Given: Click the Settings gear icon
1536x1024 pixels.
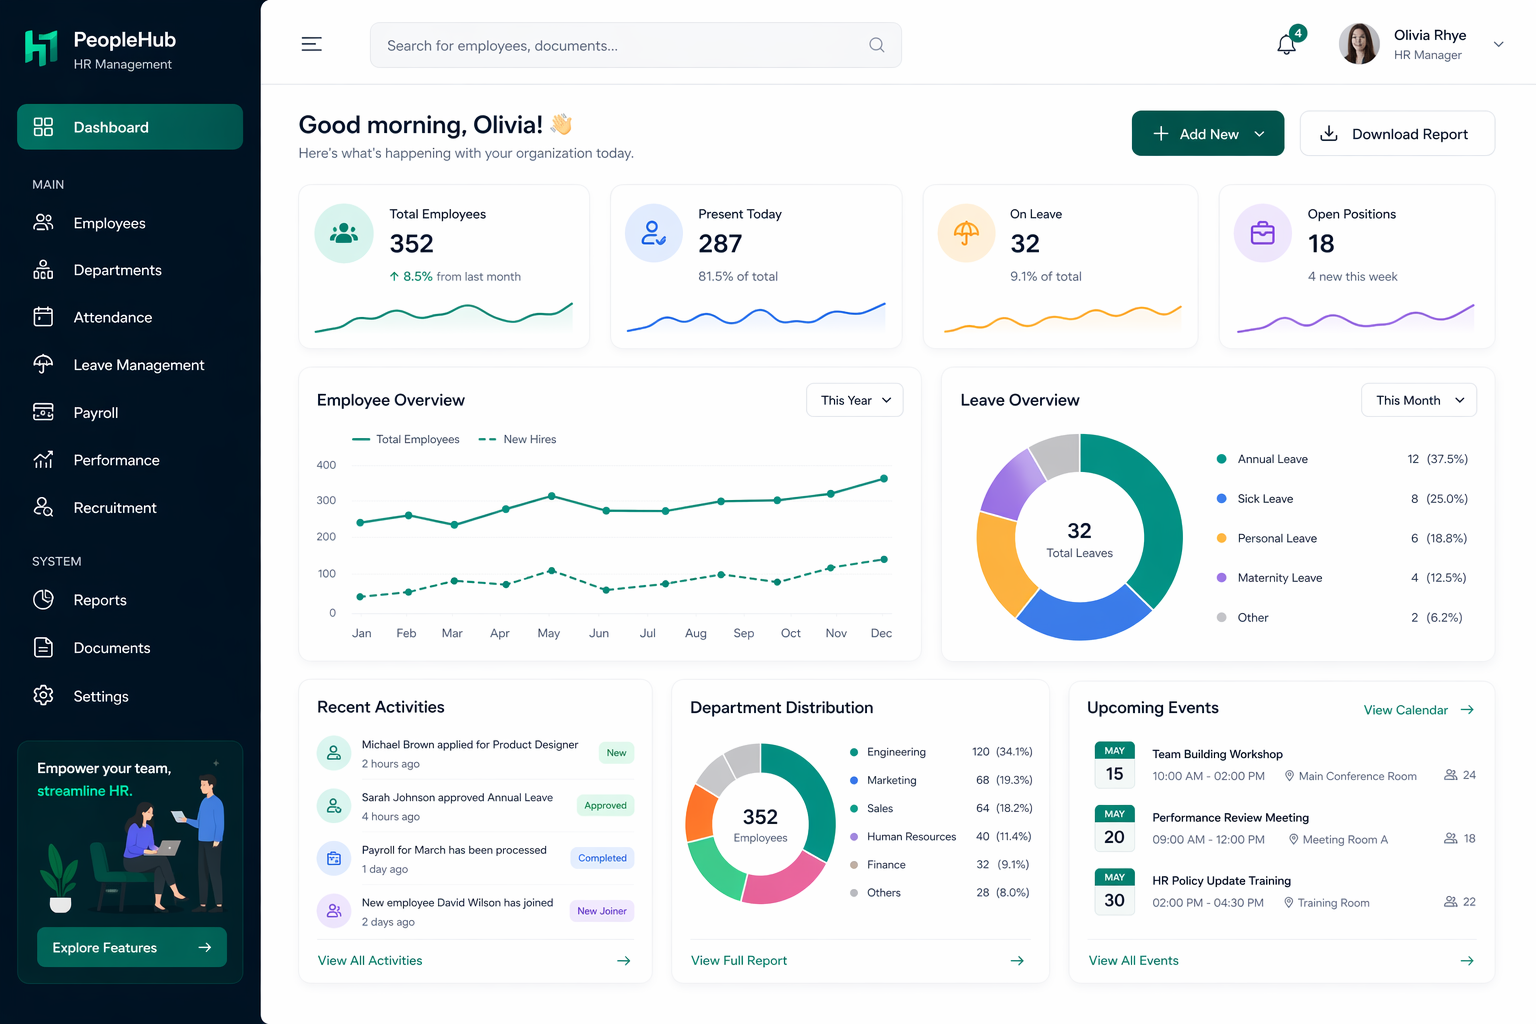Looking at the screenshot, I should coord(43,696).
